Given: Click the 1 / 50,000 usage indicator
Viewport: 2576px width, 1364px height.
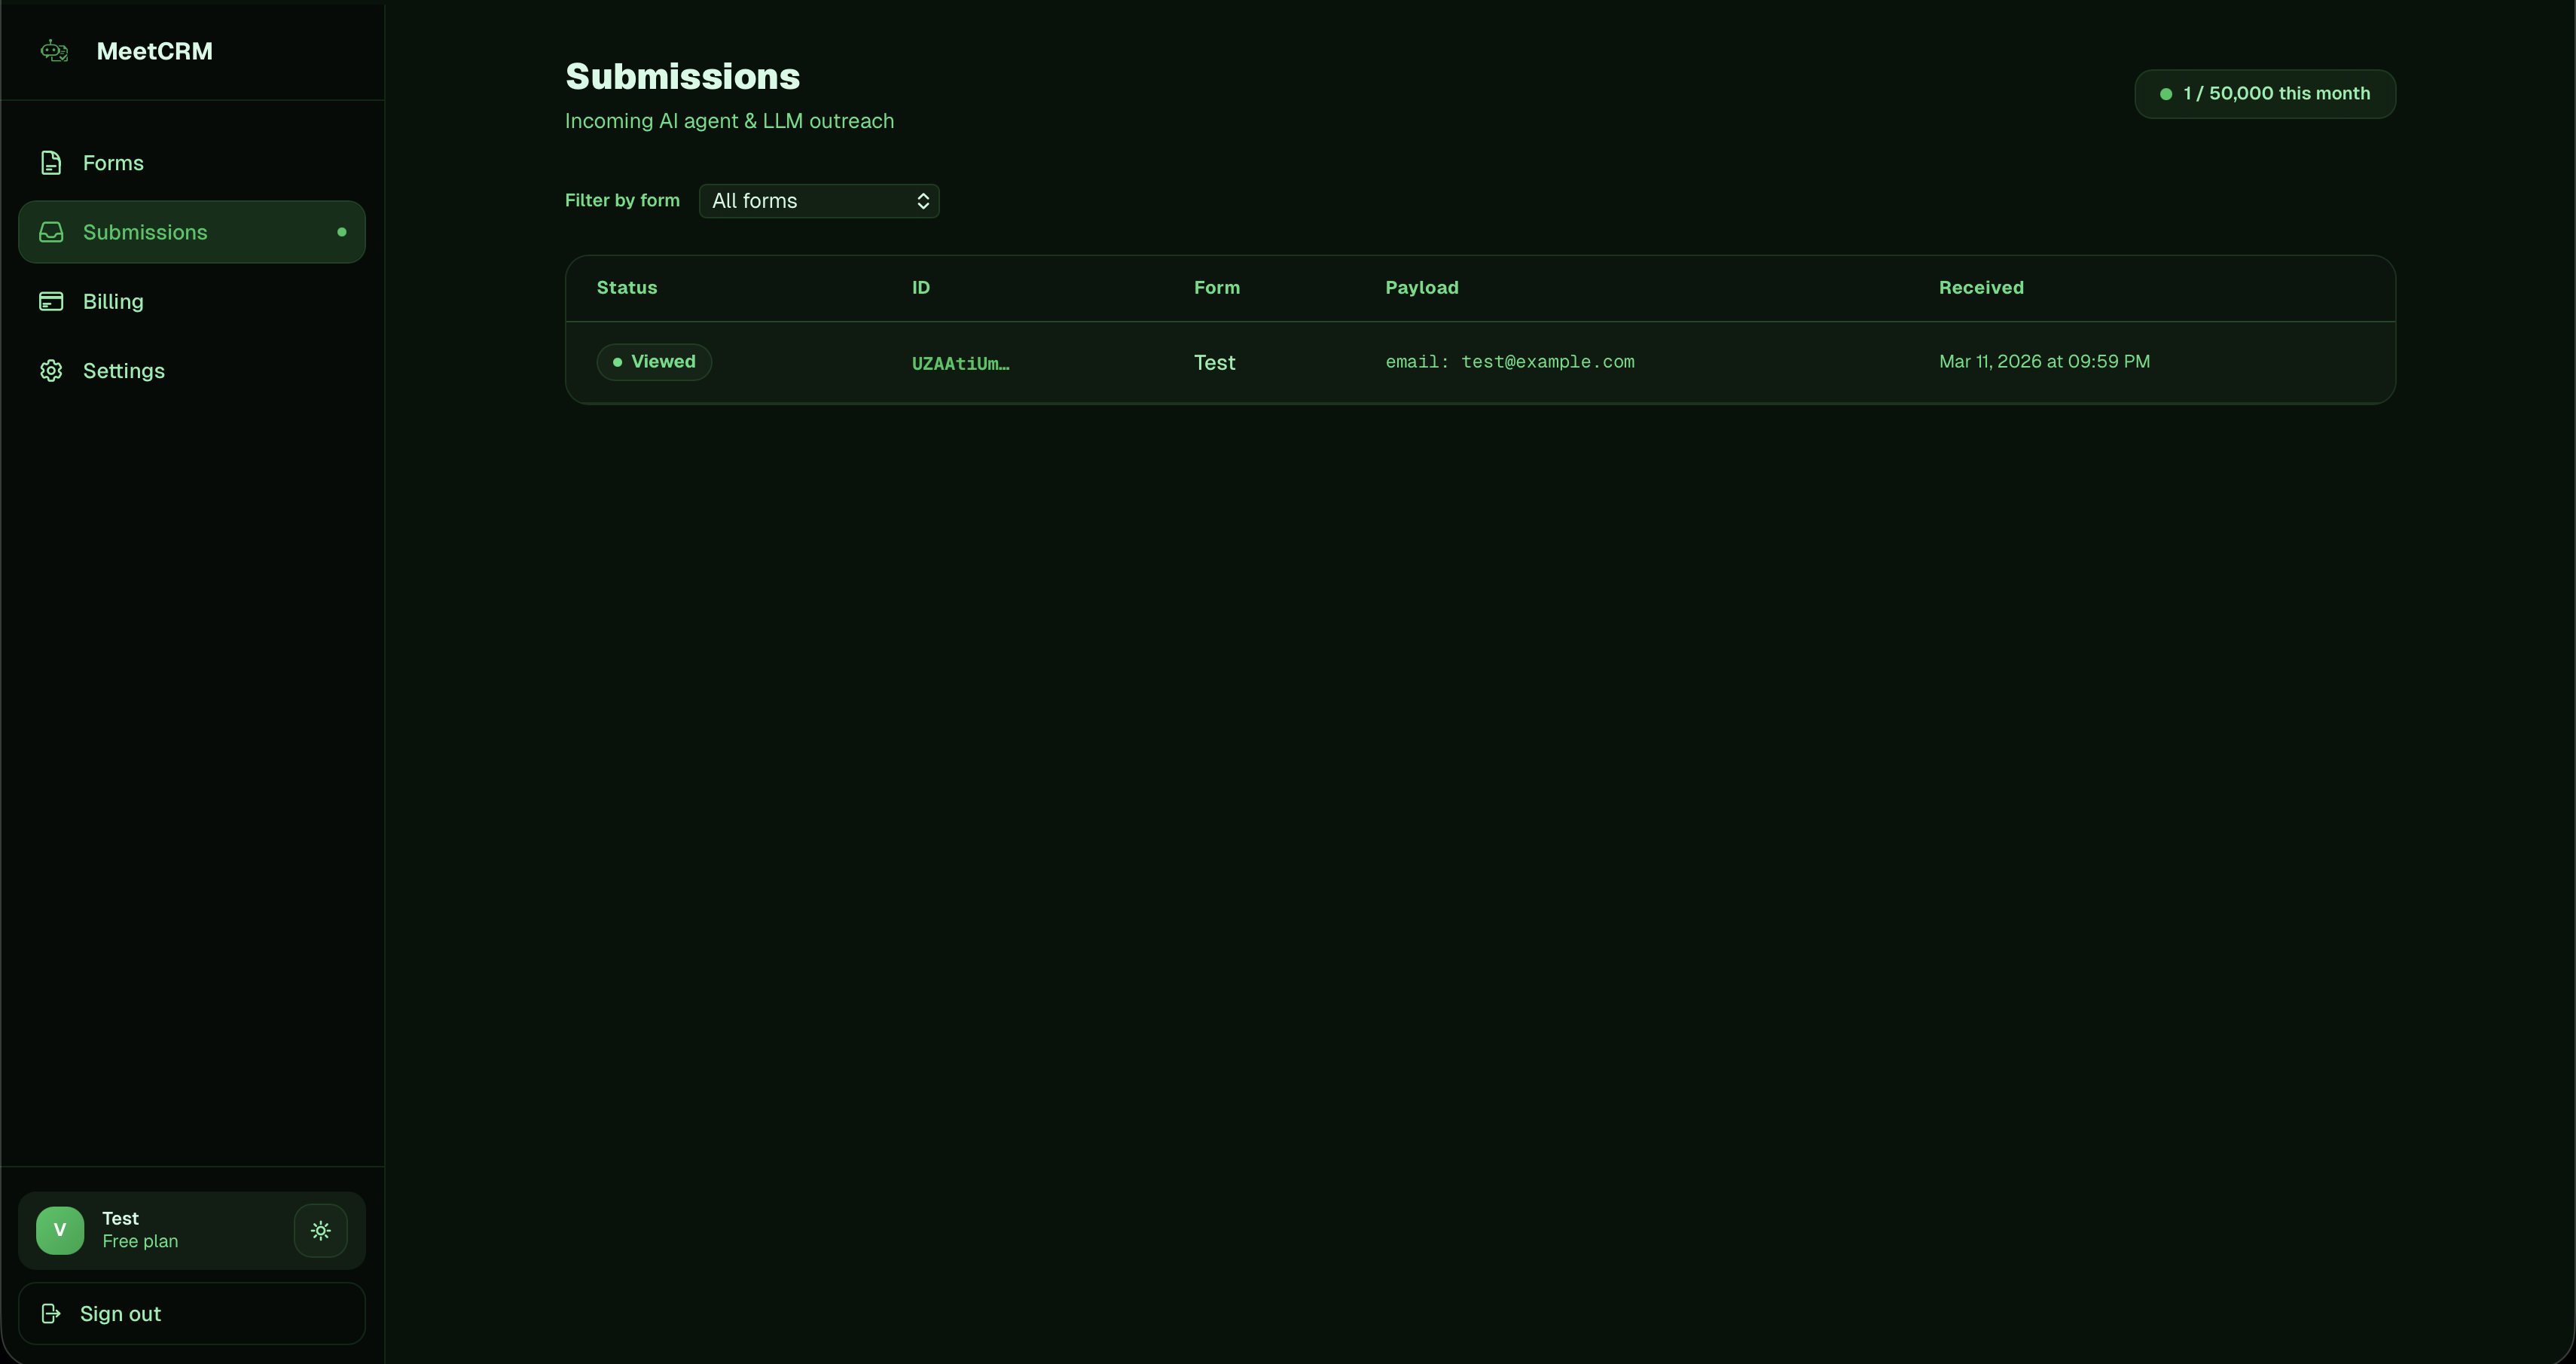Looking at the screenshot, I should coord(2263,93).
